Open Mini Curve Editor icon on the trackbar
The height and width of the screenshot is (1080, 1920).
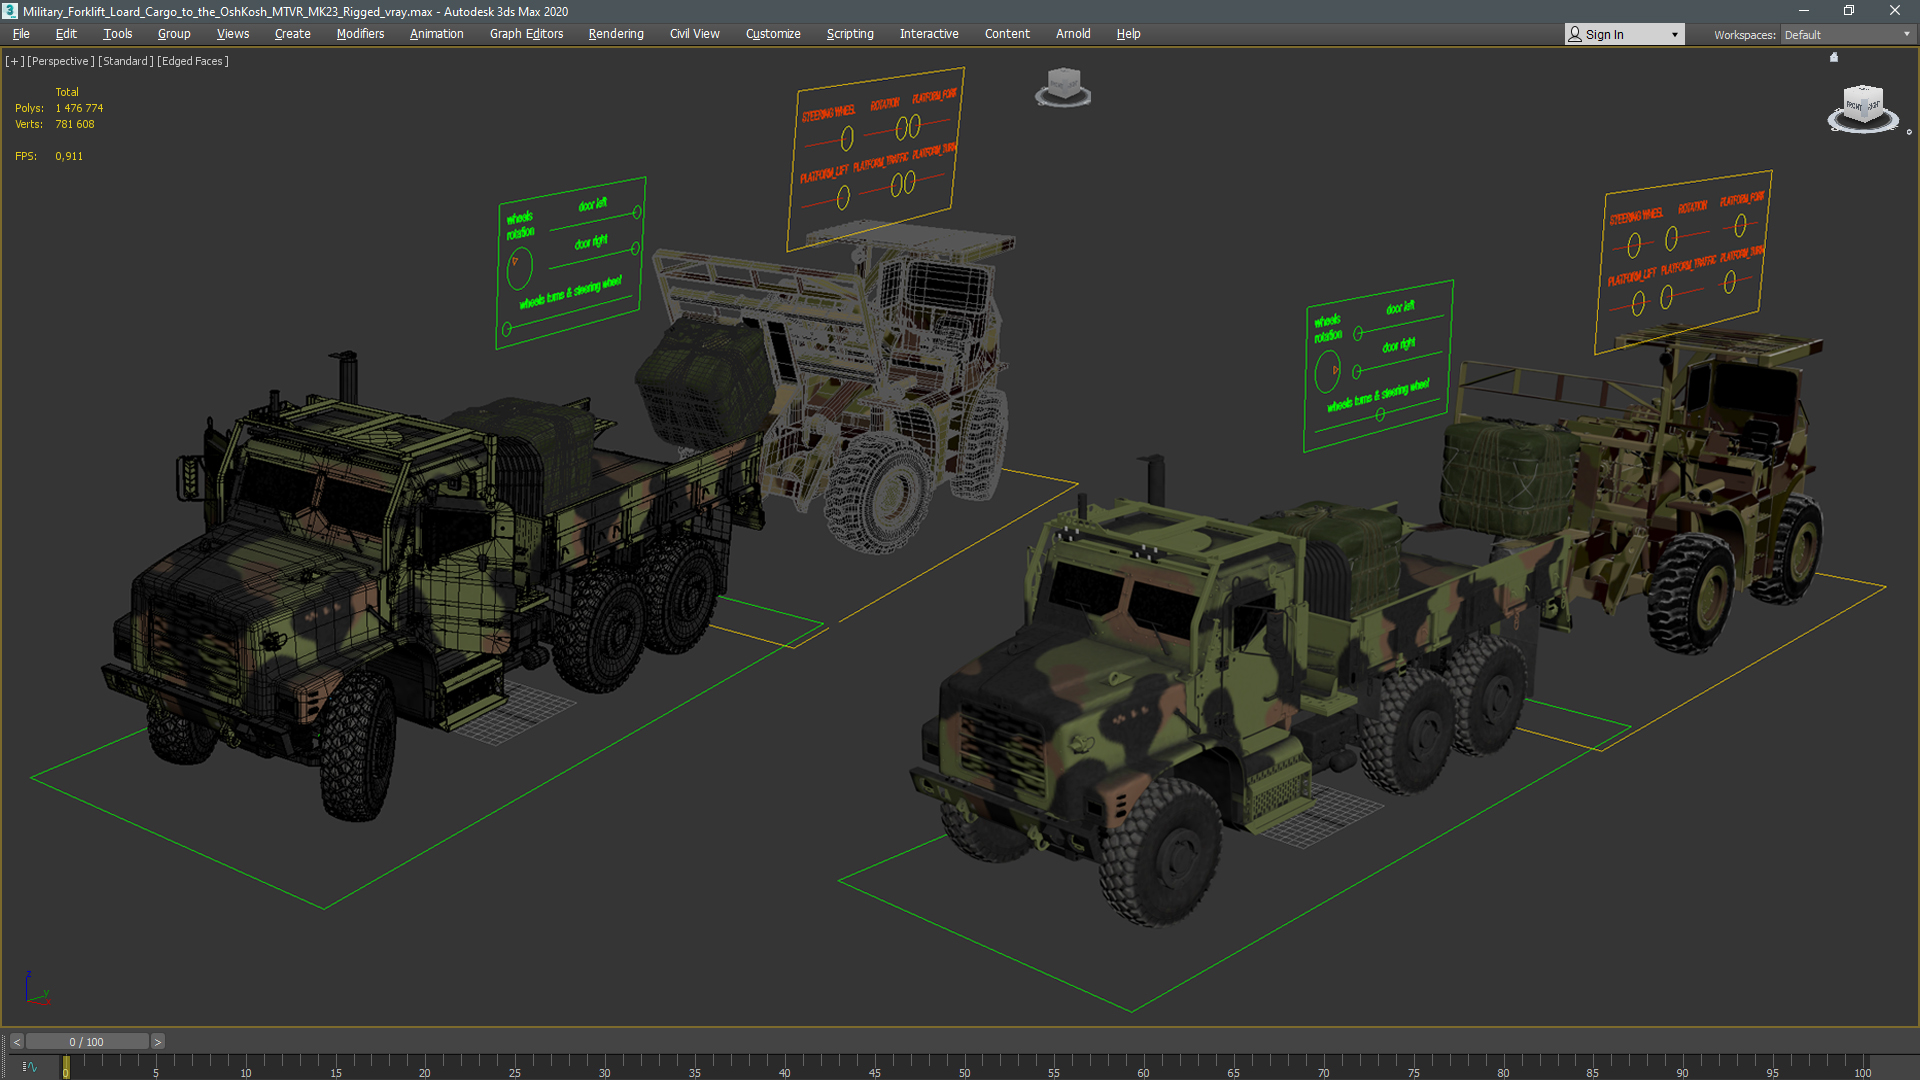29,1067
